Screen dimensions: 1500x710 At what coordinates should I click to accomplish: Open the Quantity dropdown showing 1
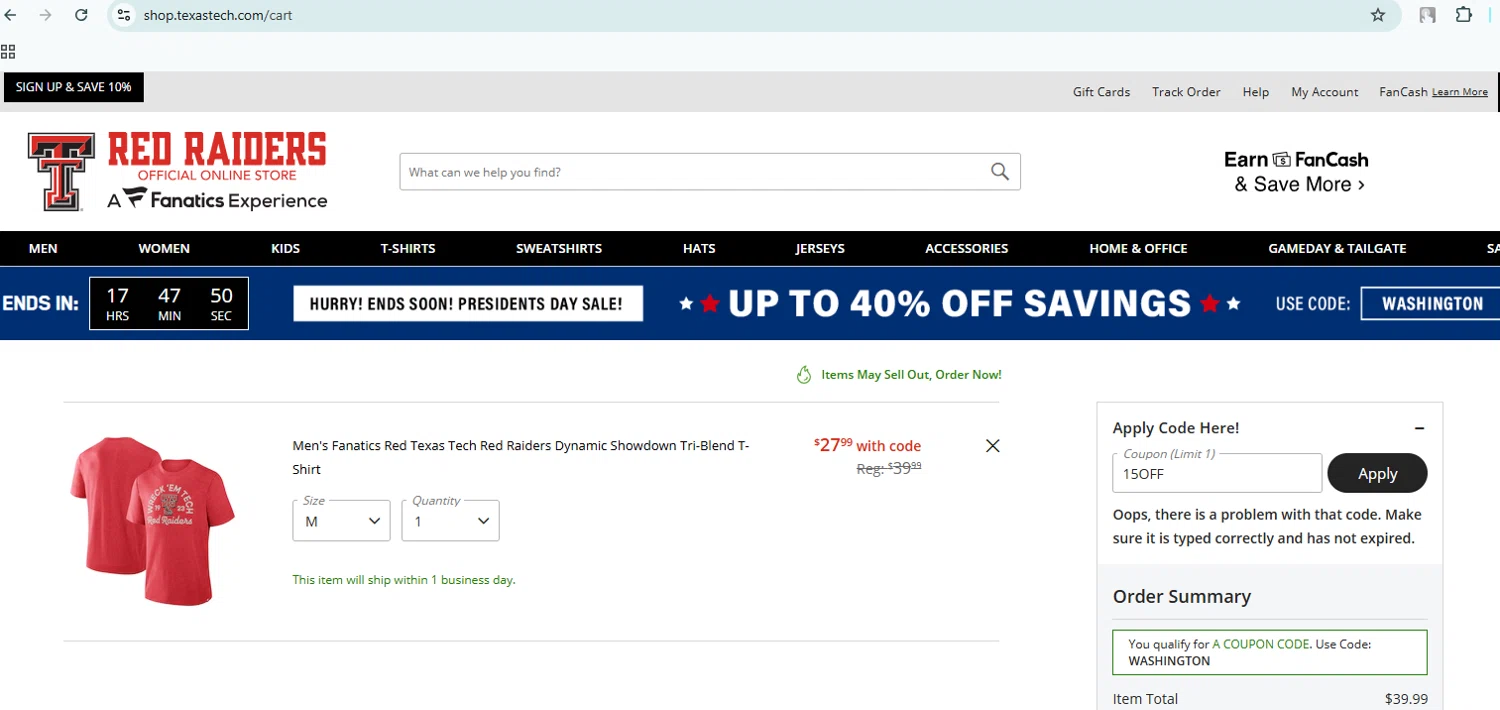pos(450,521)
